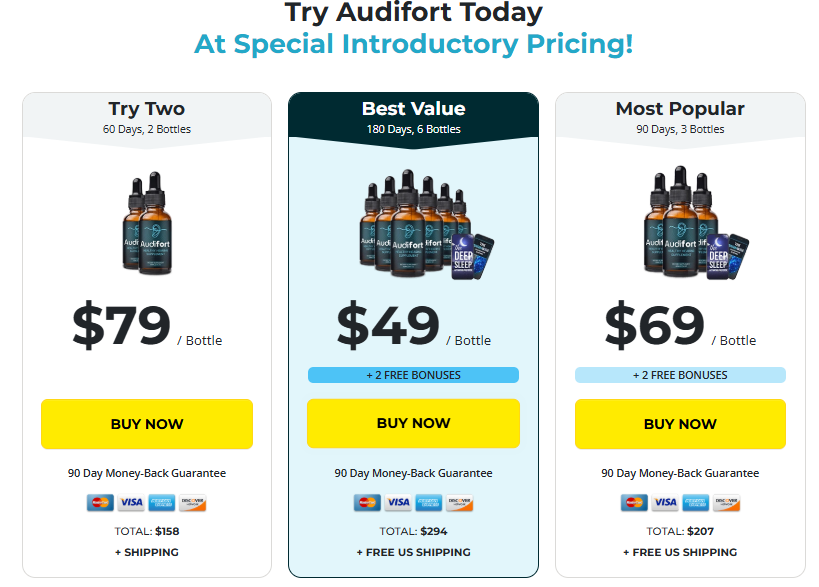Select the six-bottle Audifort product image
The width and height of the screenshot is (819, 587).
(426, 225)
